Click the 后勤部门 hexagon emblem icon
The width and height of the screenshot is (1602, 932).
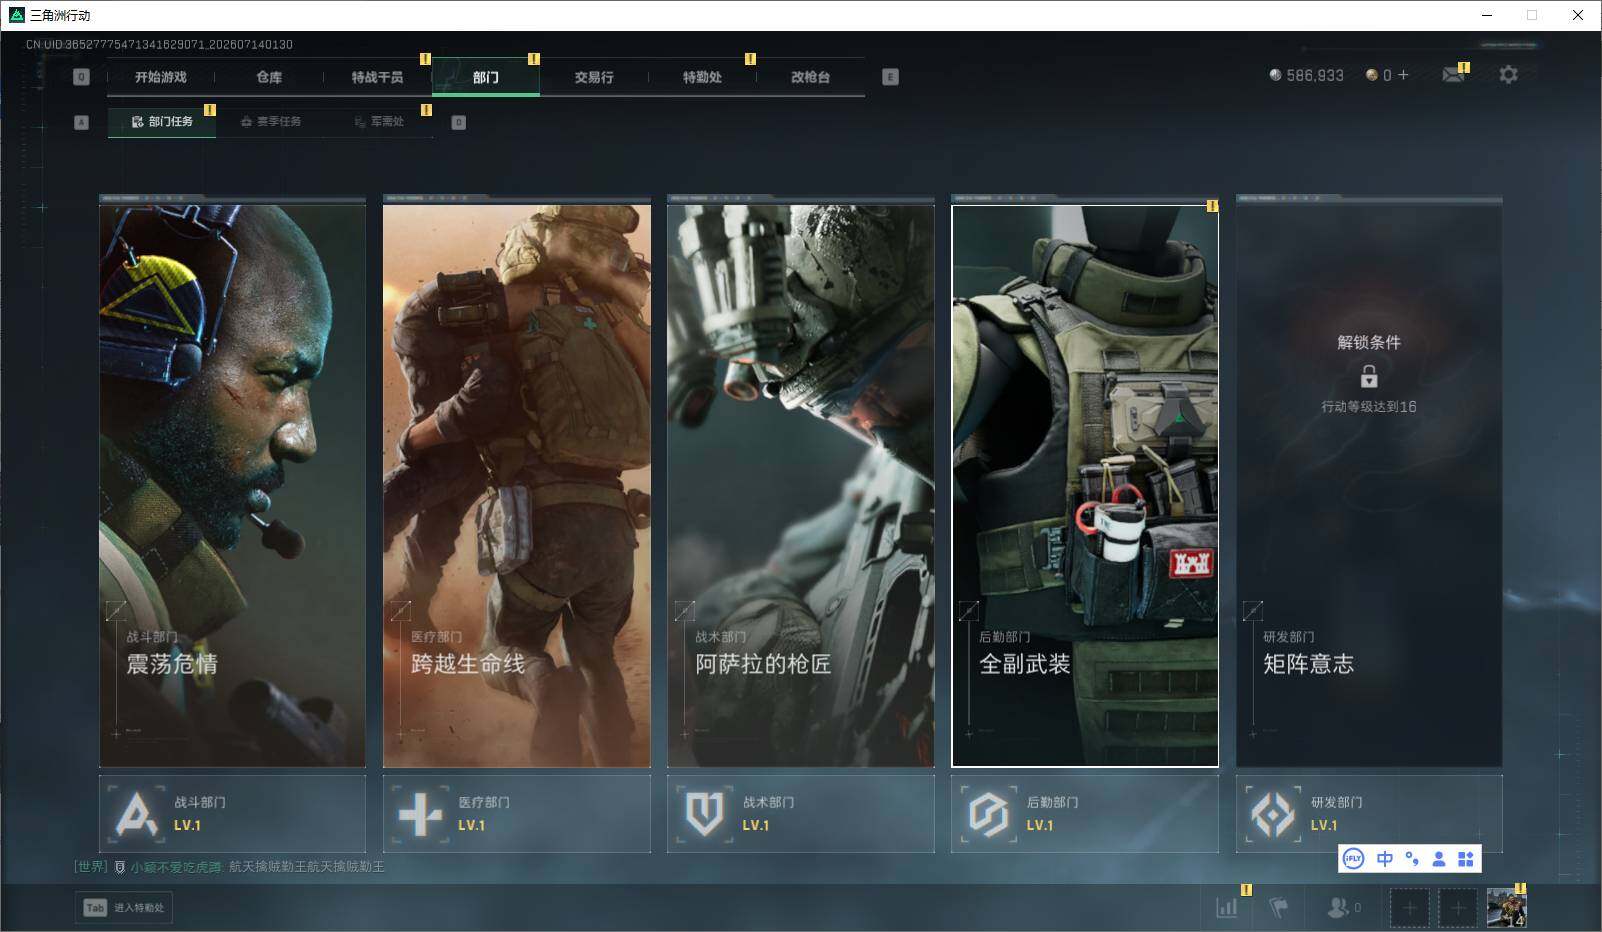[x=988, y=813]
